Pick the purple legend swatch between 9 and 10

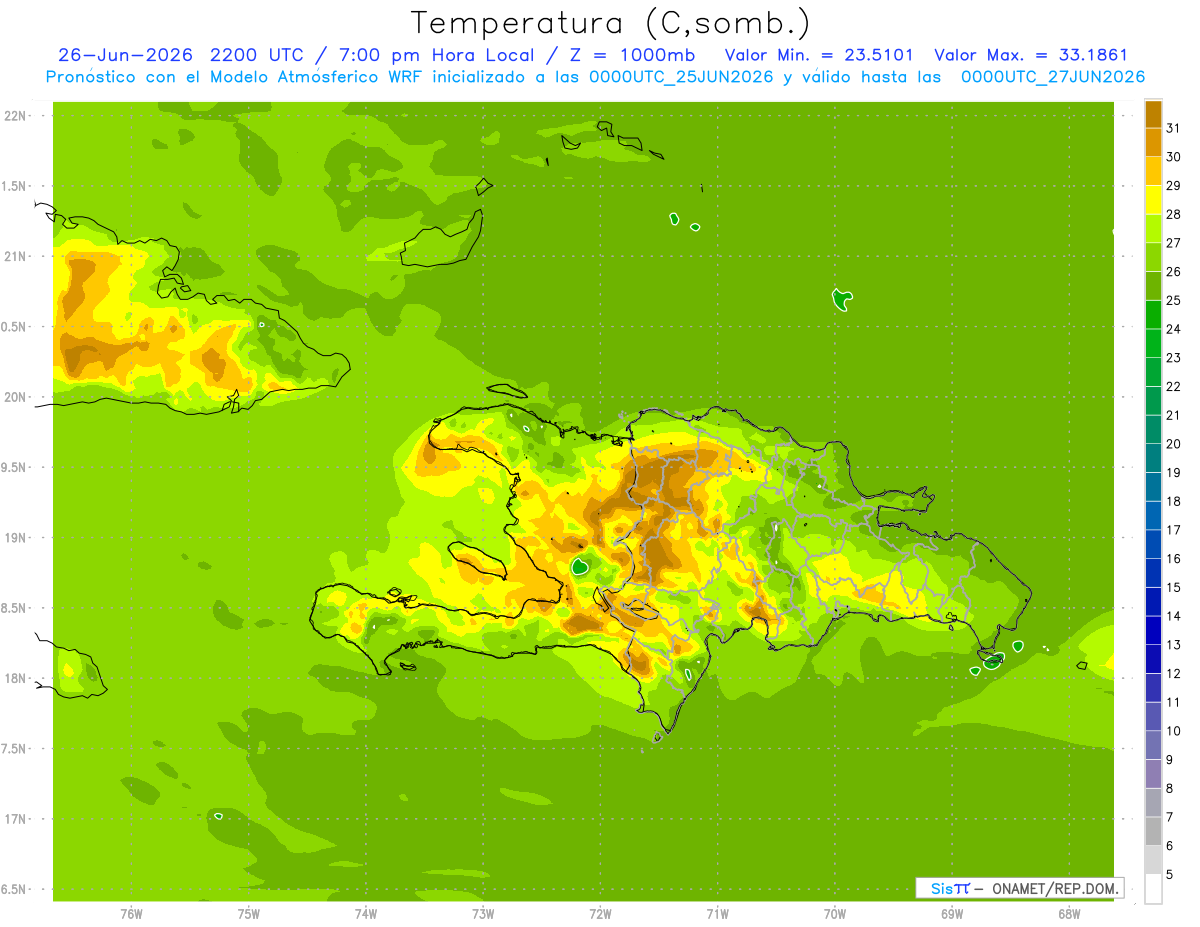(x=1153, y=745)
